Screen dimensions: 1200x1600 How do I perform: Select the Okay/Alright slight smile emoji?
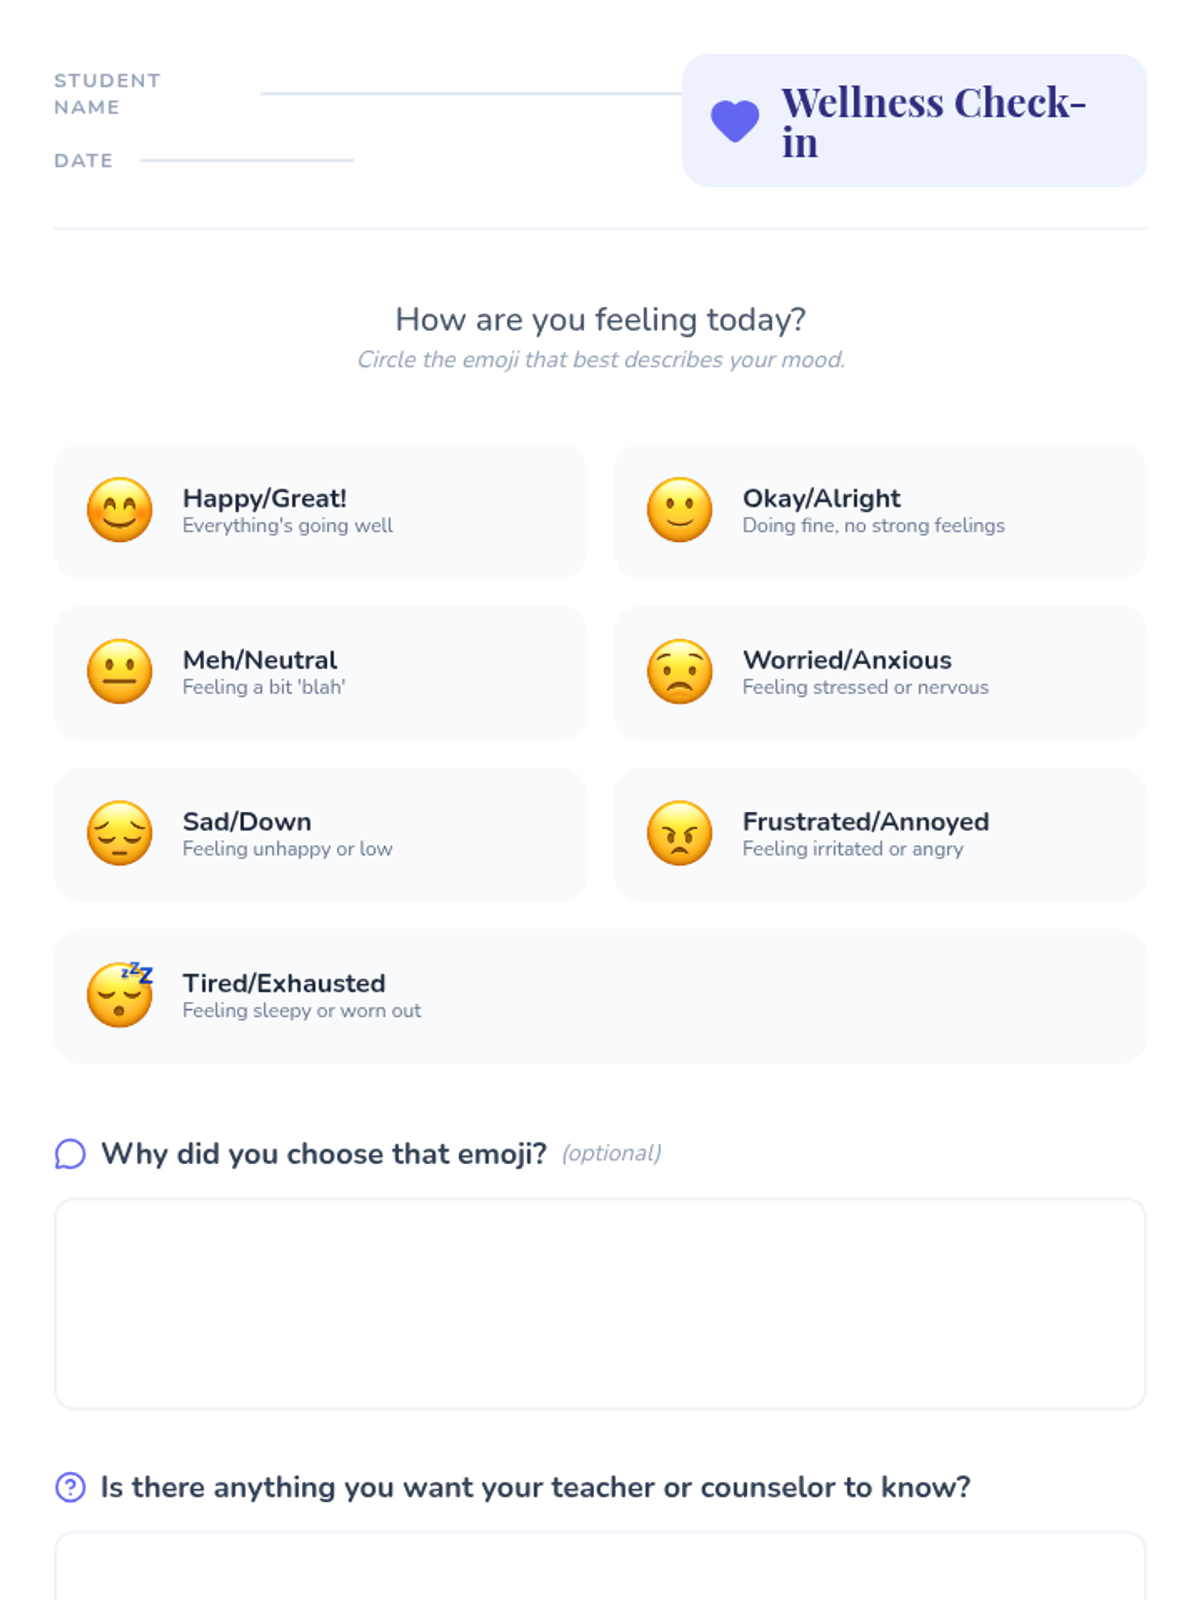click(x=680, y=510)
